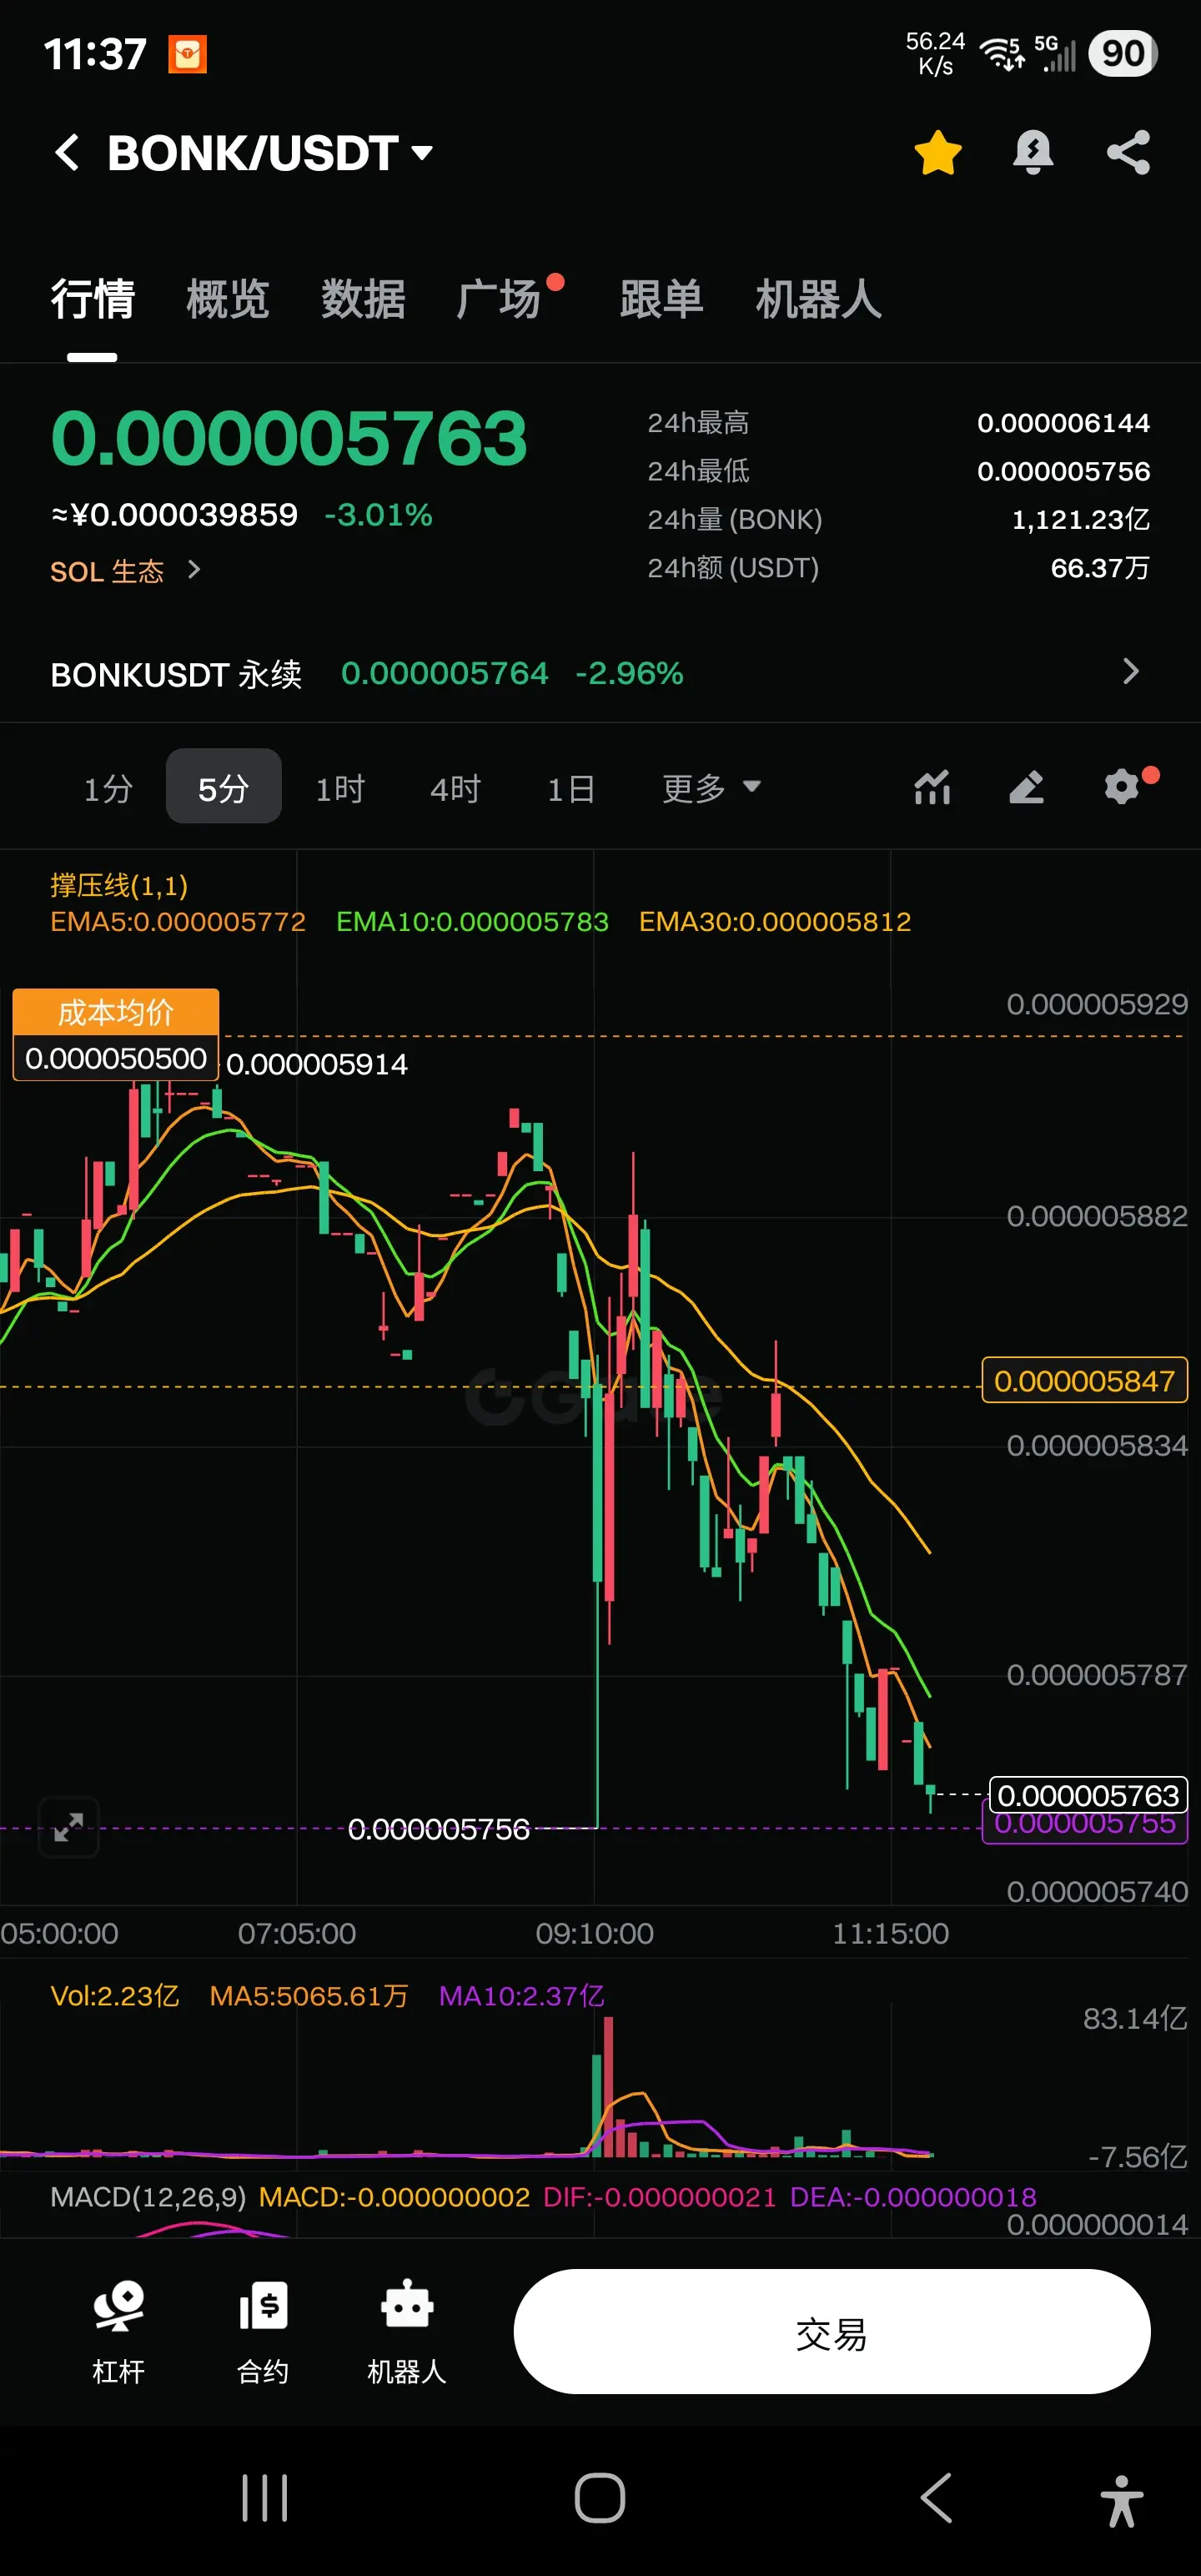Image resolution: width=1201 pixels, height=2576 pixels.
Task: Tap the orange notification icon in status bar
Action: [187, 54]
